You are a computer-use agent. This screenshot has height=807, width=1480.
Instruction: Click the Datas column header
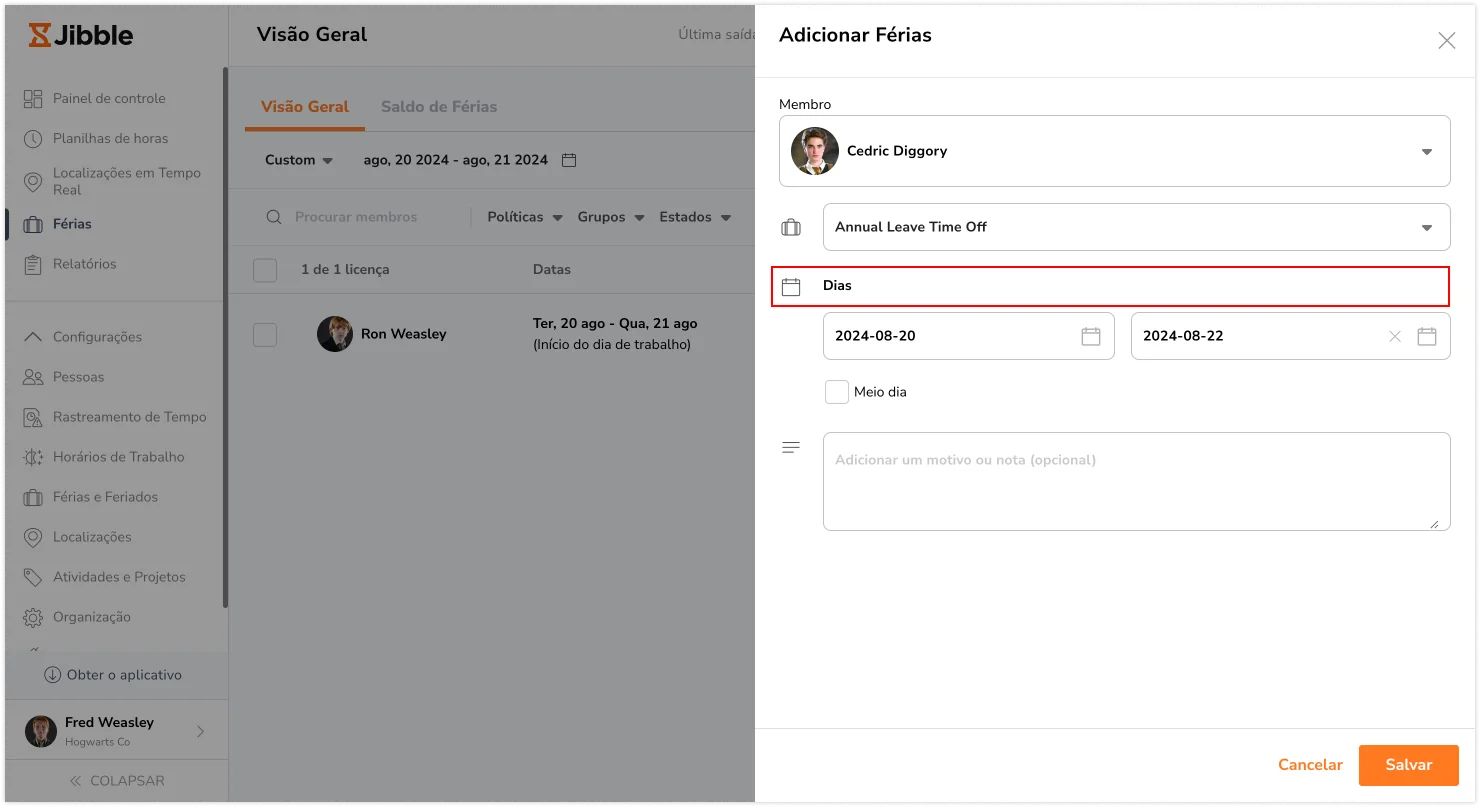[552, 270]
